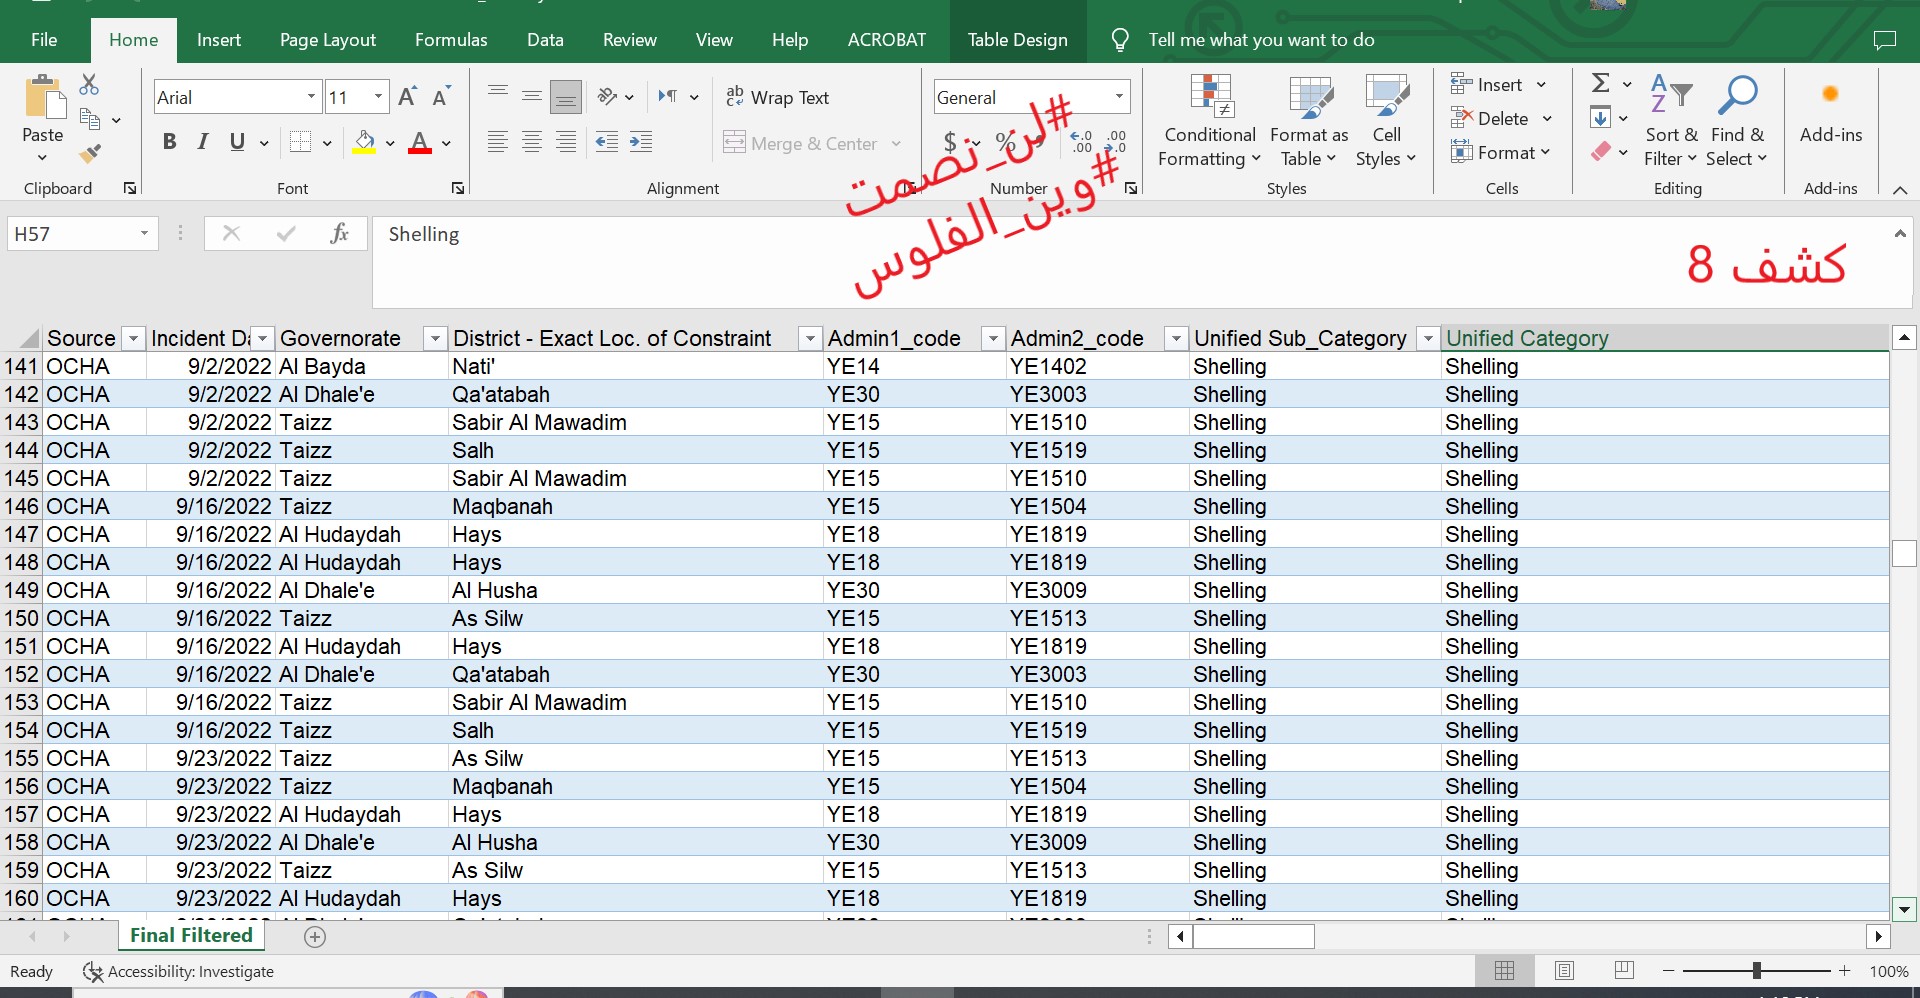
Task: Toggle Bold formatting
Action: (169, 142)
